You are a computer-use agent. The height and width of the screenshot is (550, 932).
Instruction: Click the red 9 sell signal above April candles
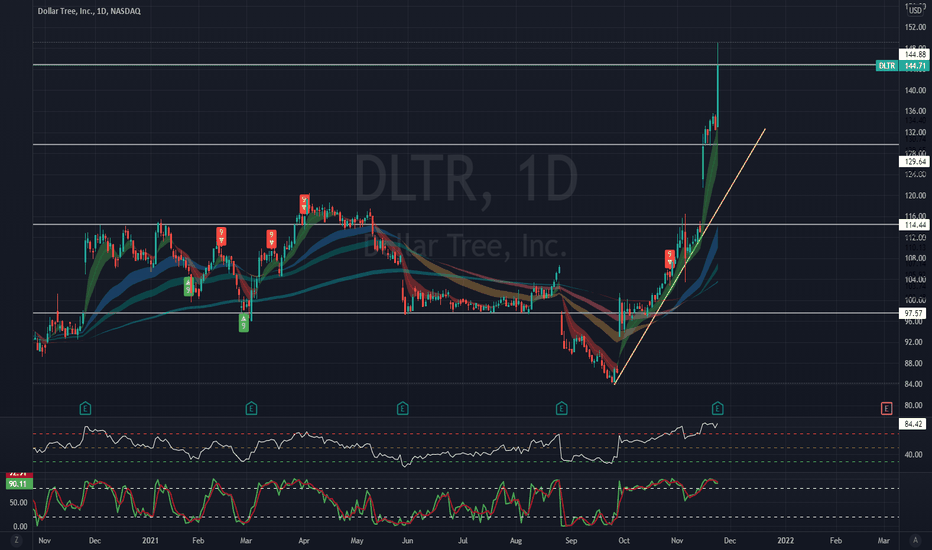tap(304, 204)
